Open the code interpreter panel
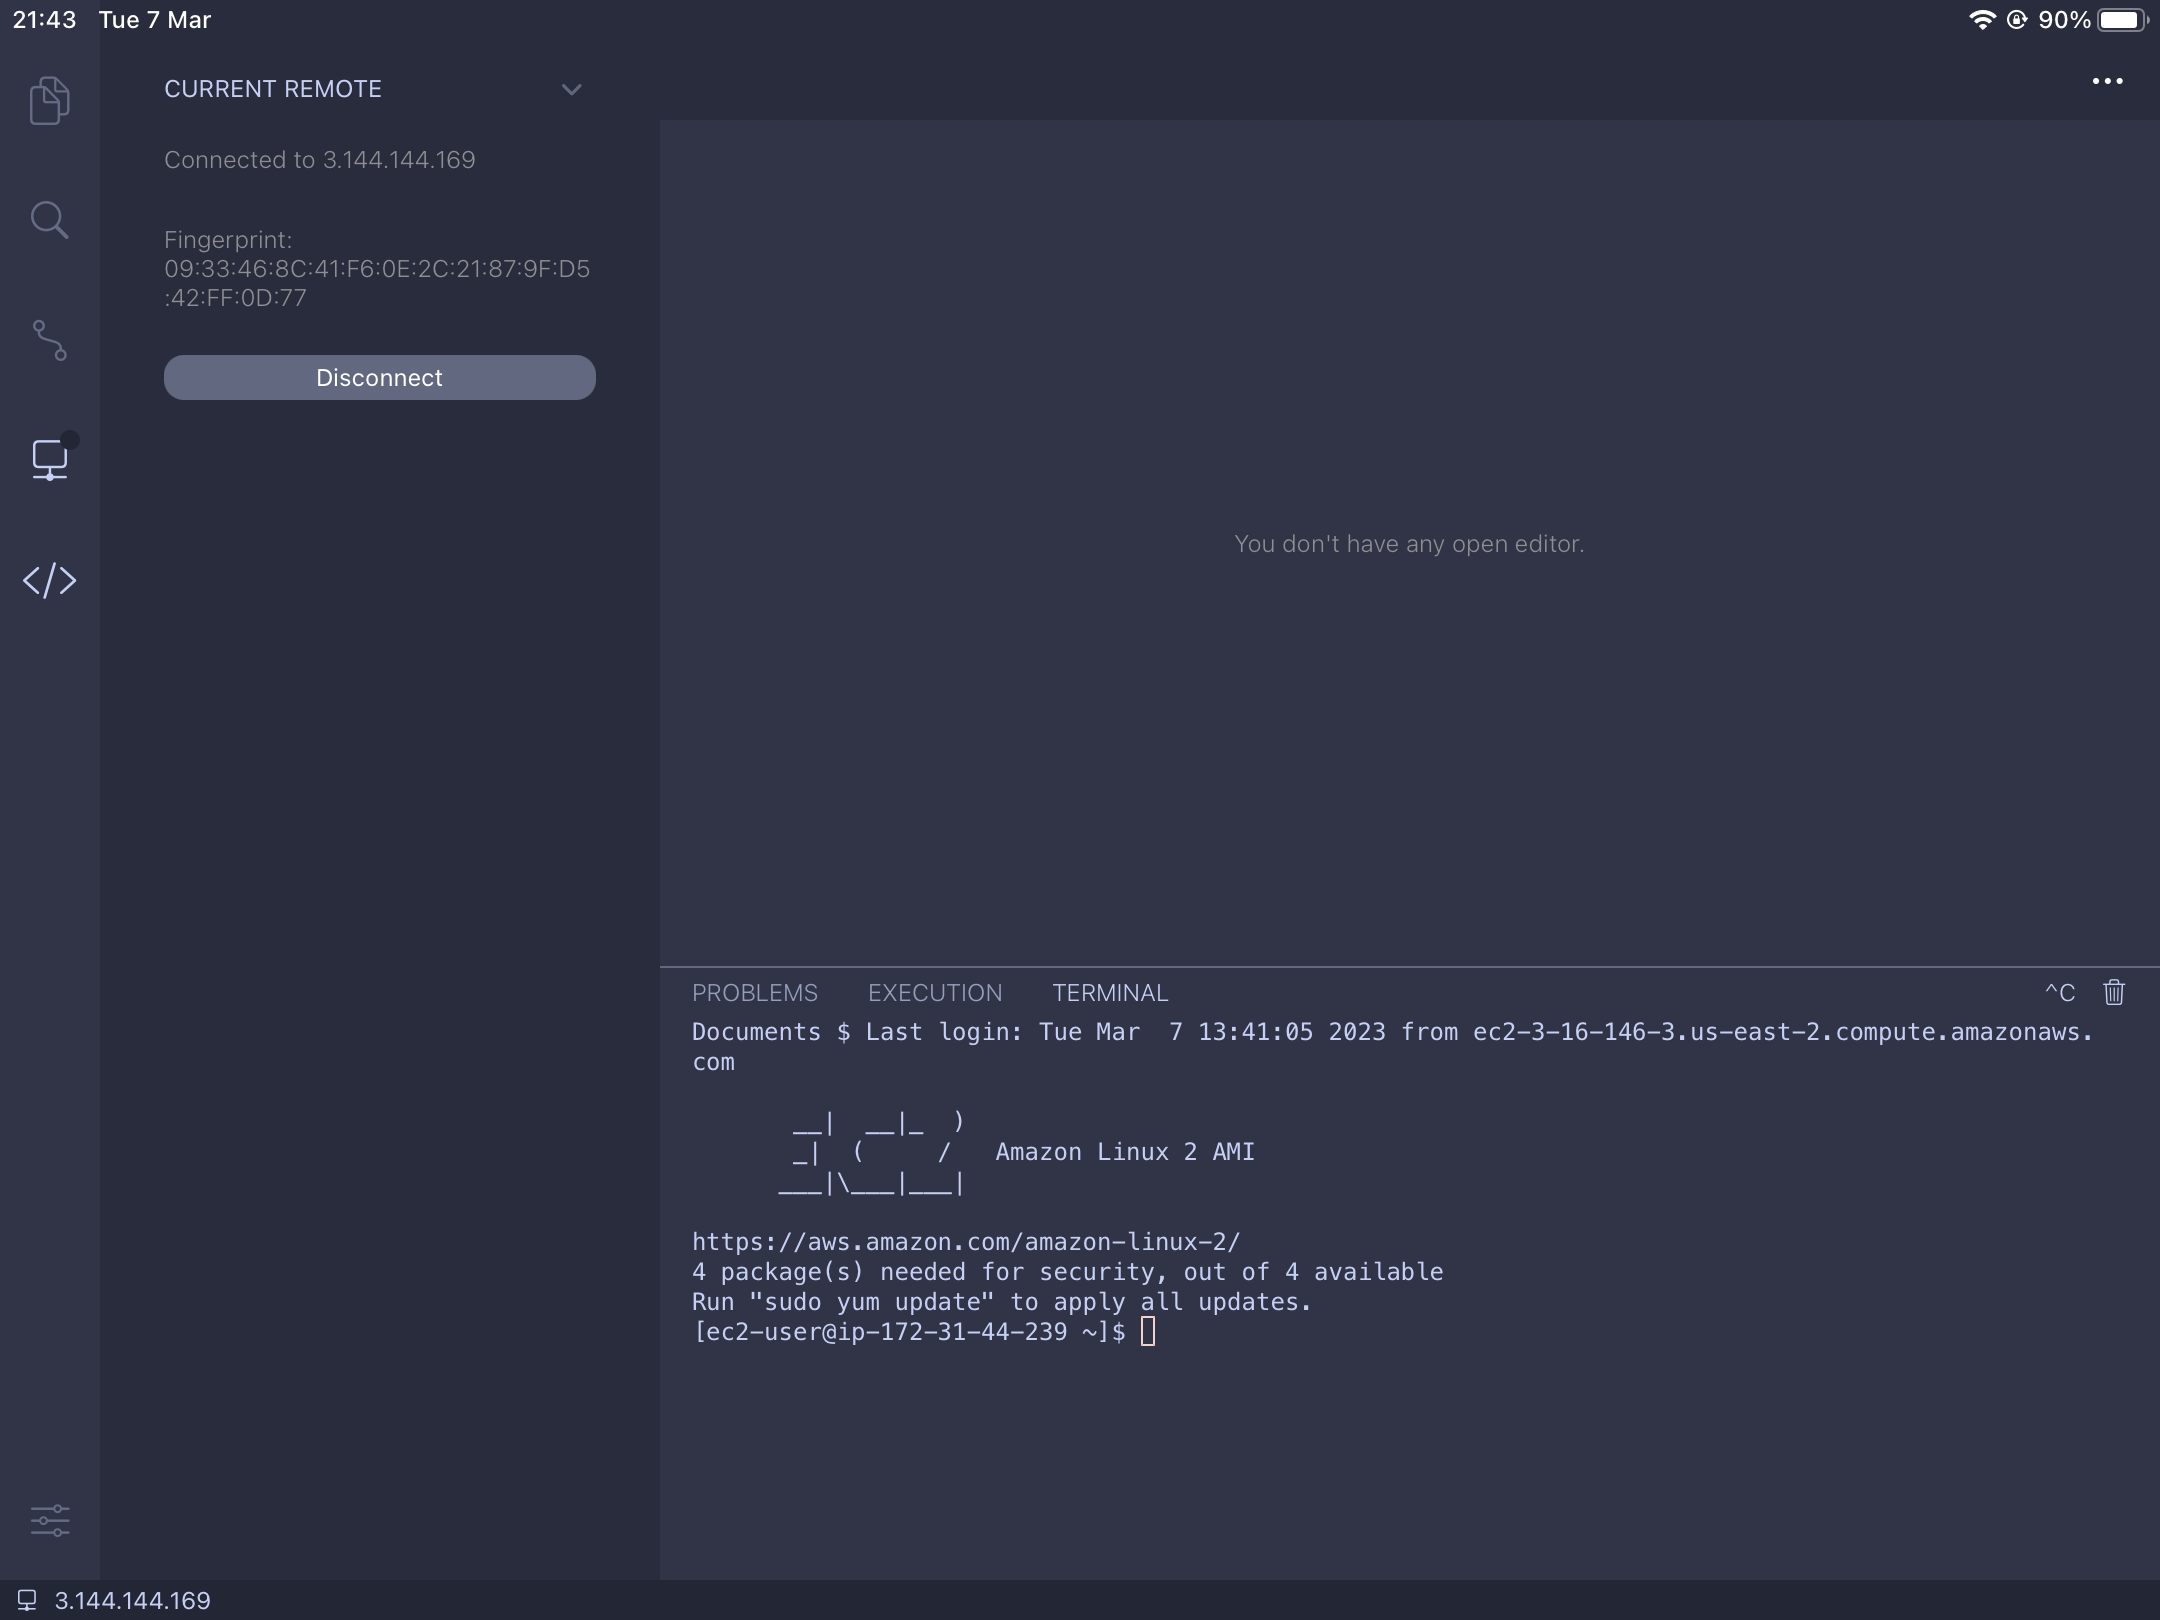Screen dimensions: 2160x1620 [49, 580]
